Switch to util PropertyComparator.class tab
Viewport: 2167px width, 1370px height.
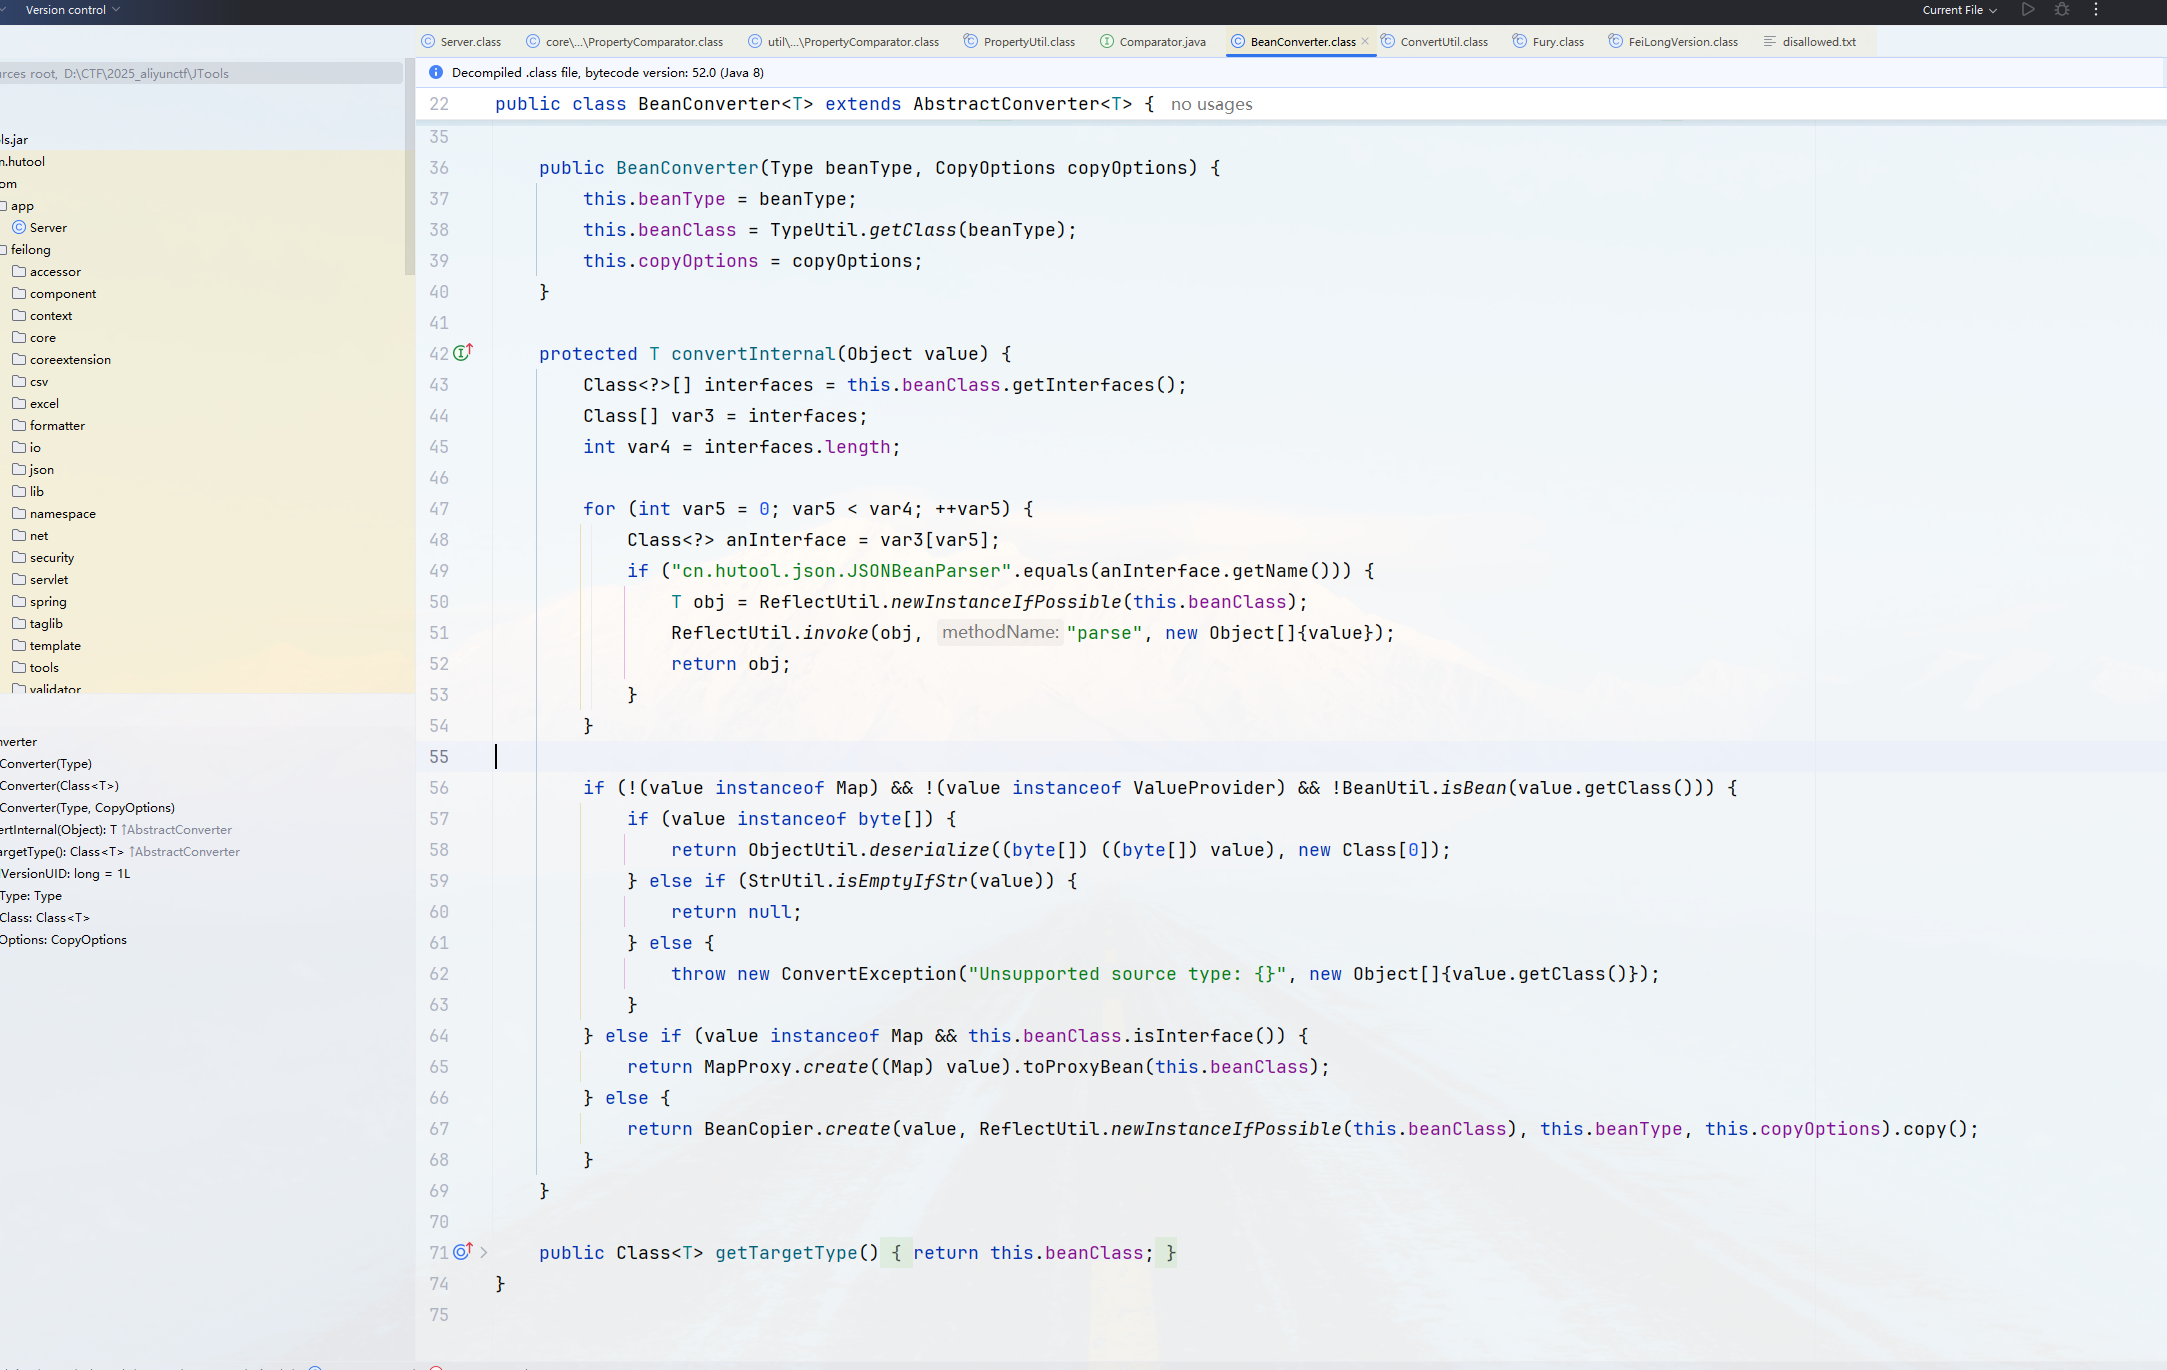[x=844, y=41]
